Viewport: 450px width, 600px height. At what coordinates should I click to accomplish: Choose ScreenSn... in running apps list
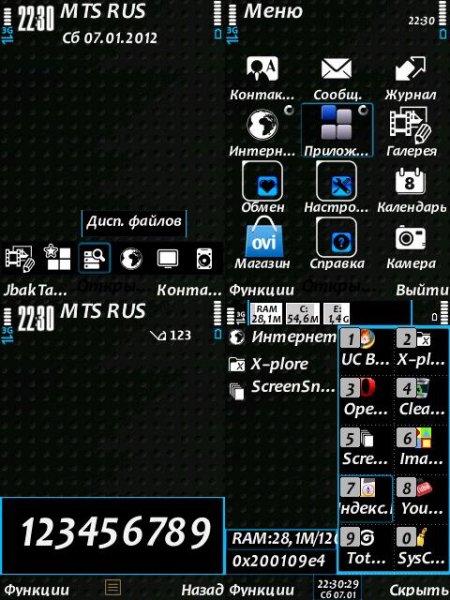pyautogui.click(x=282, y=389)
